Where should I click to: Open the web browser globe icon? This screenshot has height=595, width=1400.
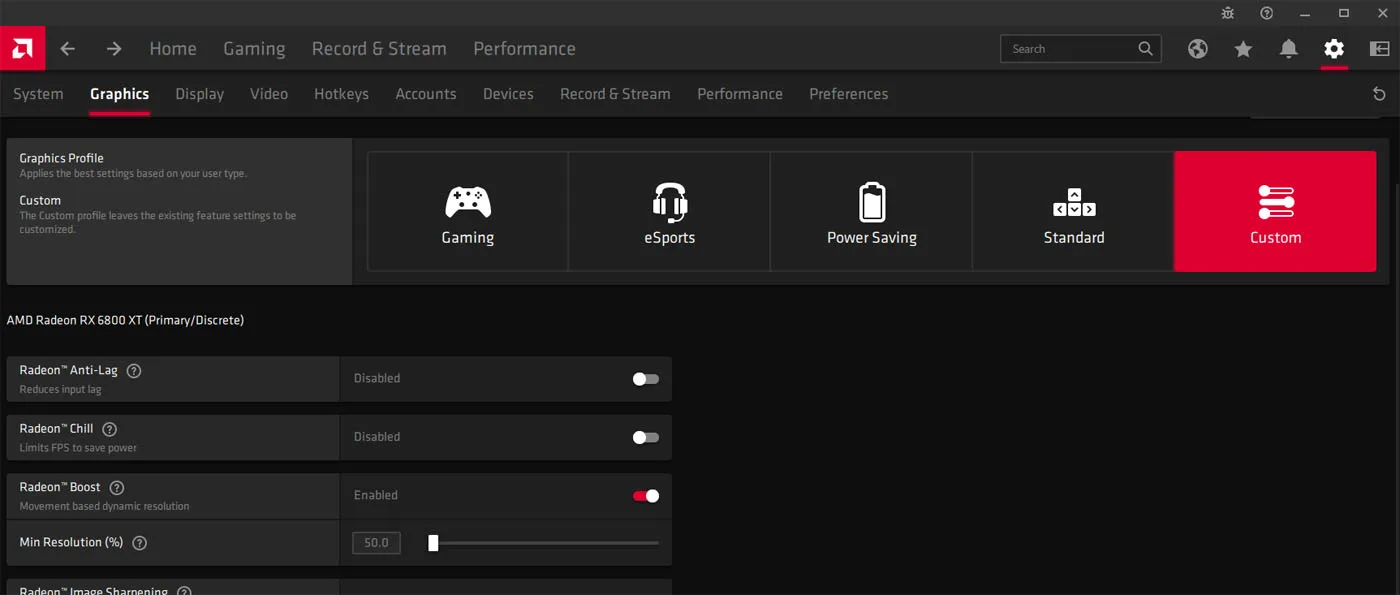pyautogui.click(x=1198, y=48)
